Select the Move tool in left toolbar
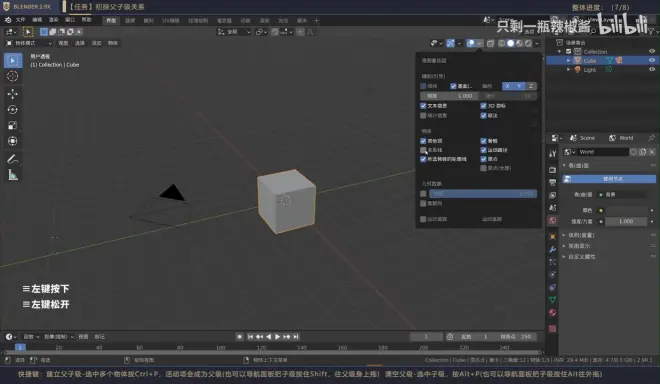 pos(13,93)
